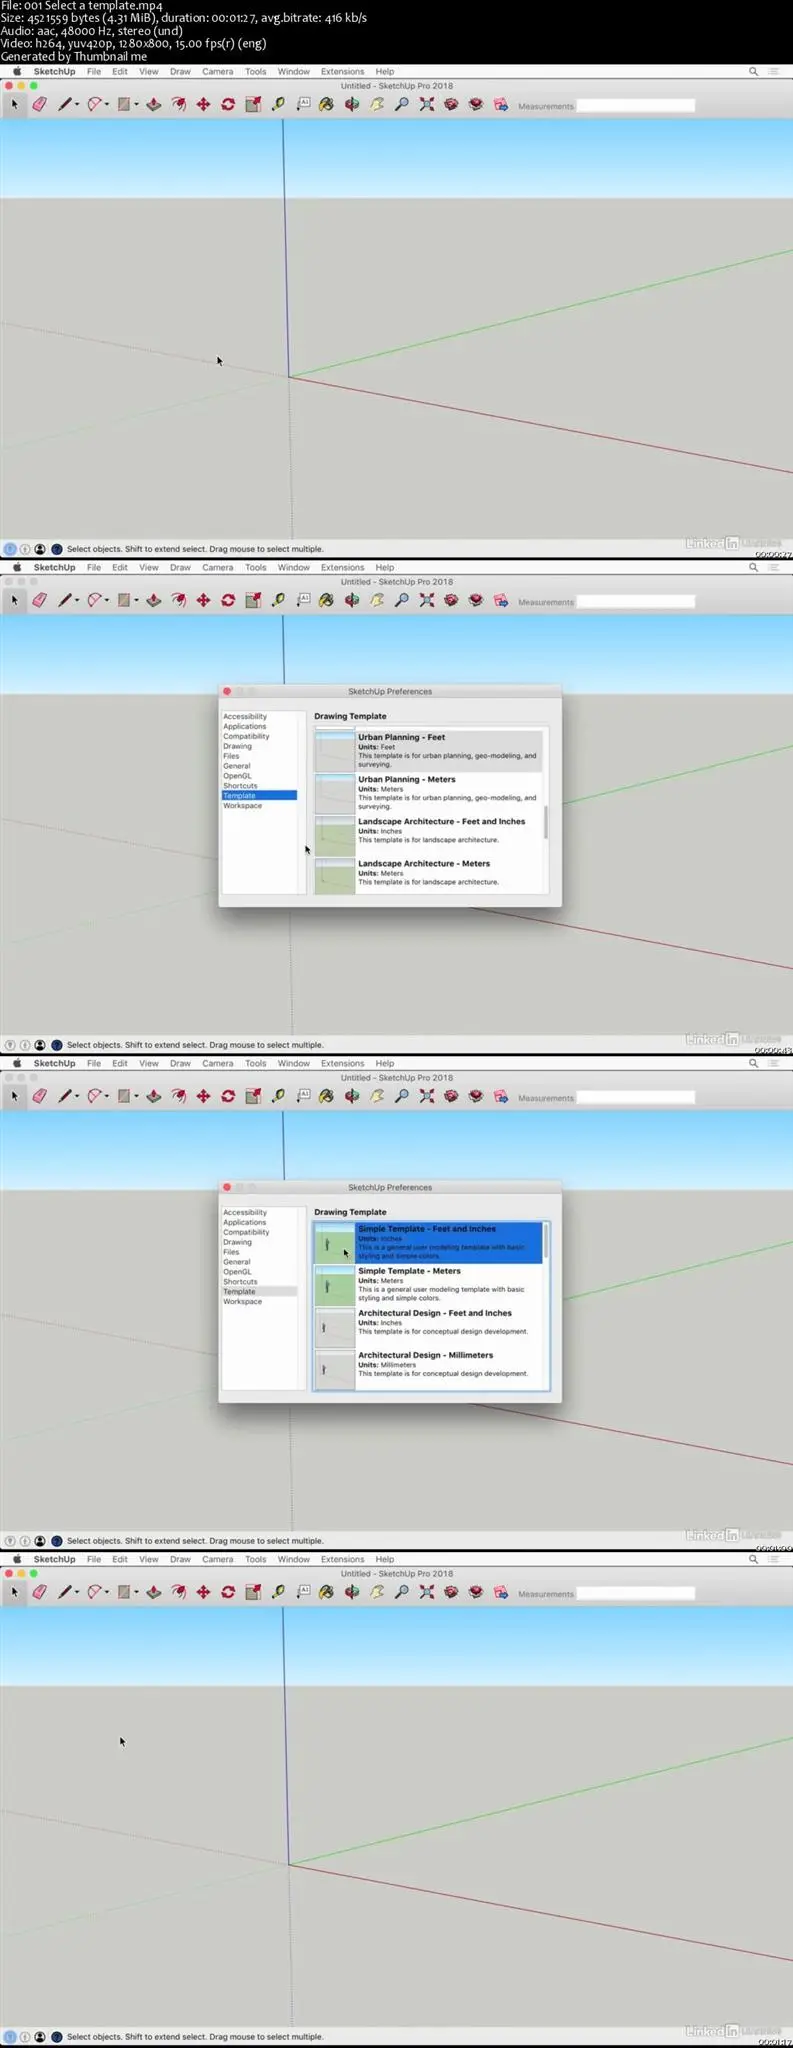Select Paint Bucket tool above Urban Planning dialog
The height and width of the screenshot is (2048, 793).
326,600
